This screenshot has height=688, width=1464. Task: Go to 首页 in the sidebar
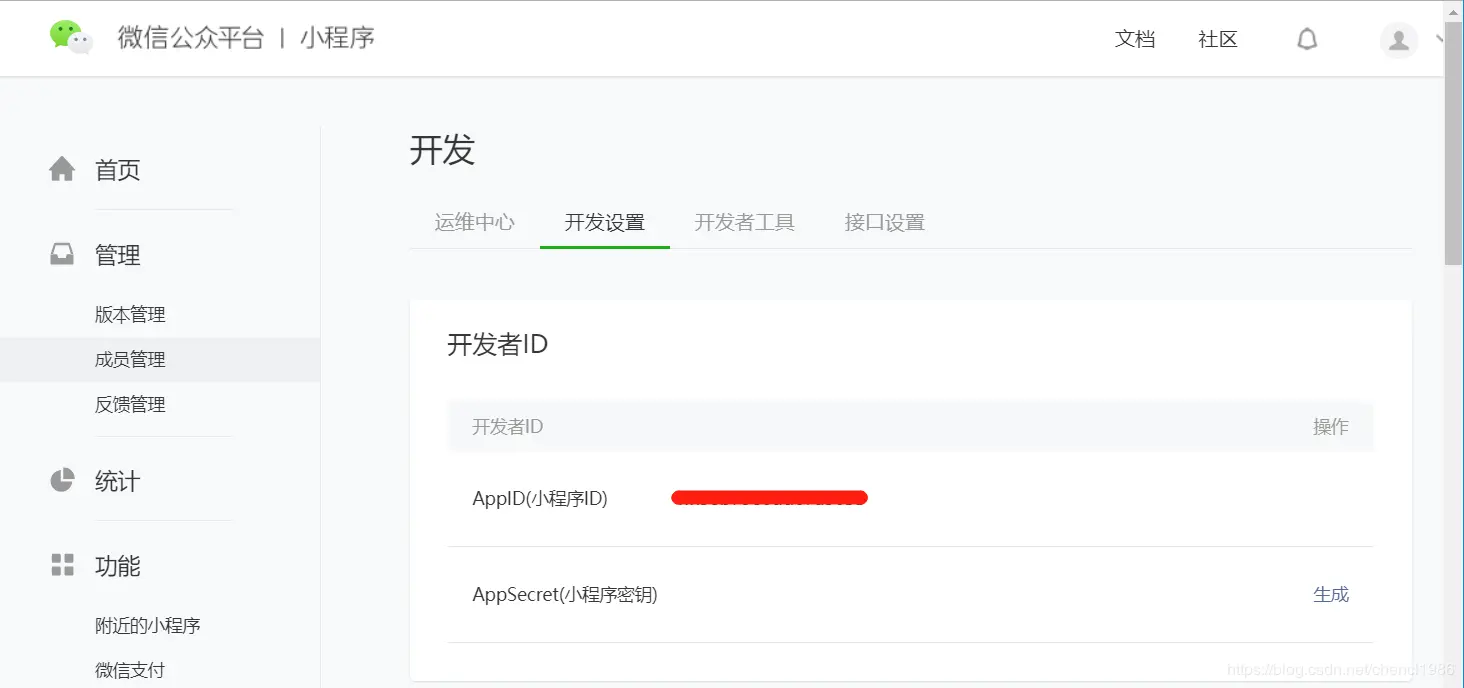[x=117, y=170]
